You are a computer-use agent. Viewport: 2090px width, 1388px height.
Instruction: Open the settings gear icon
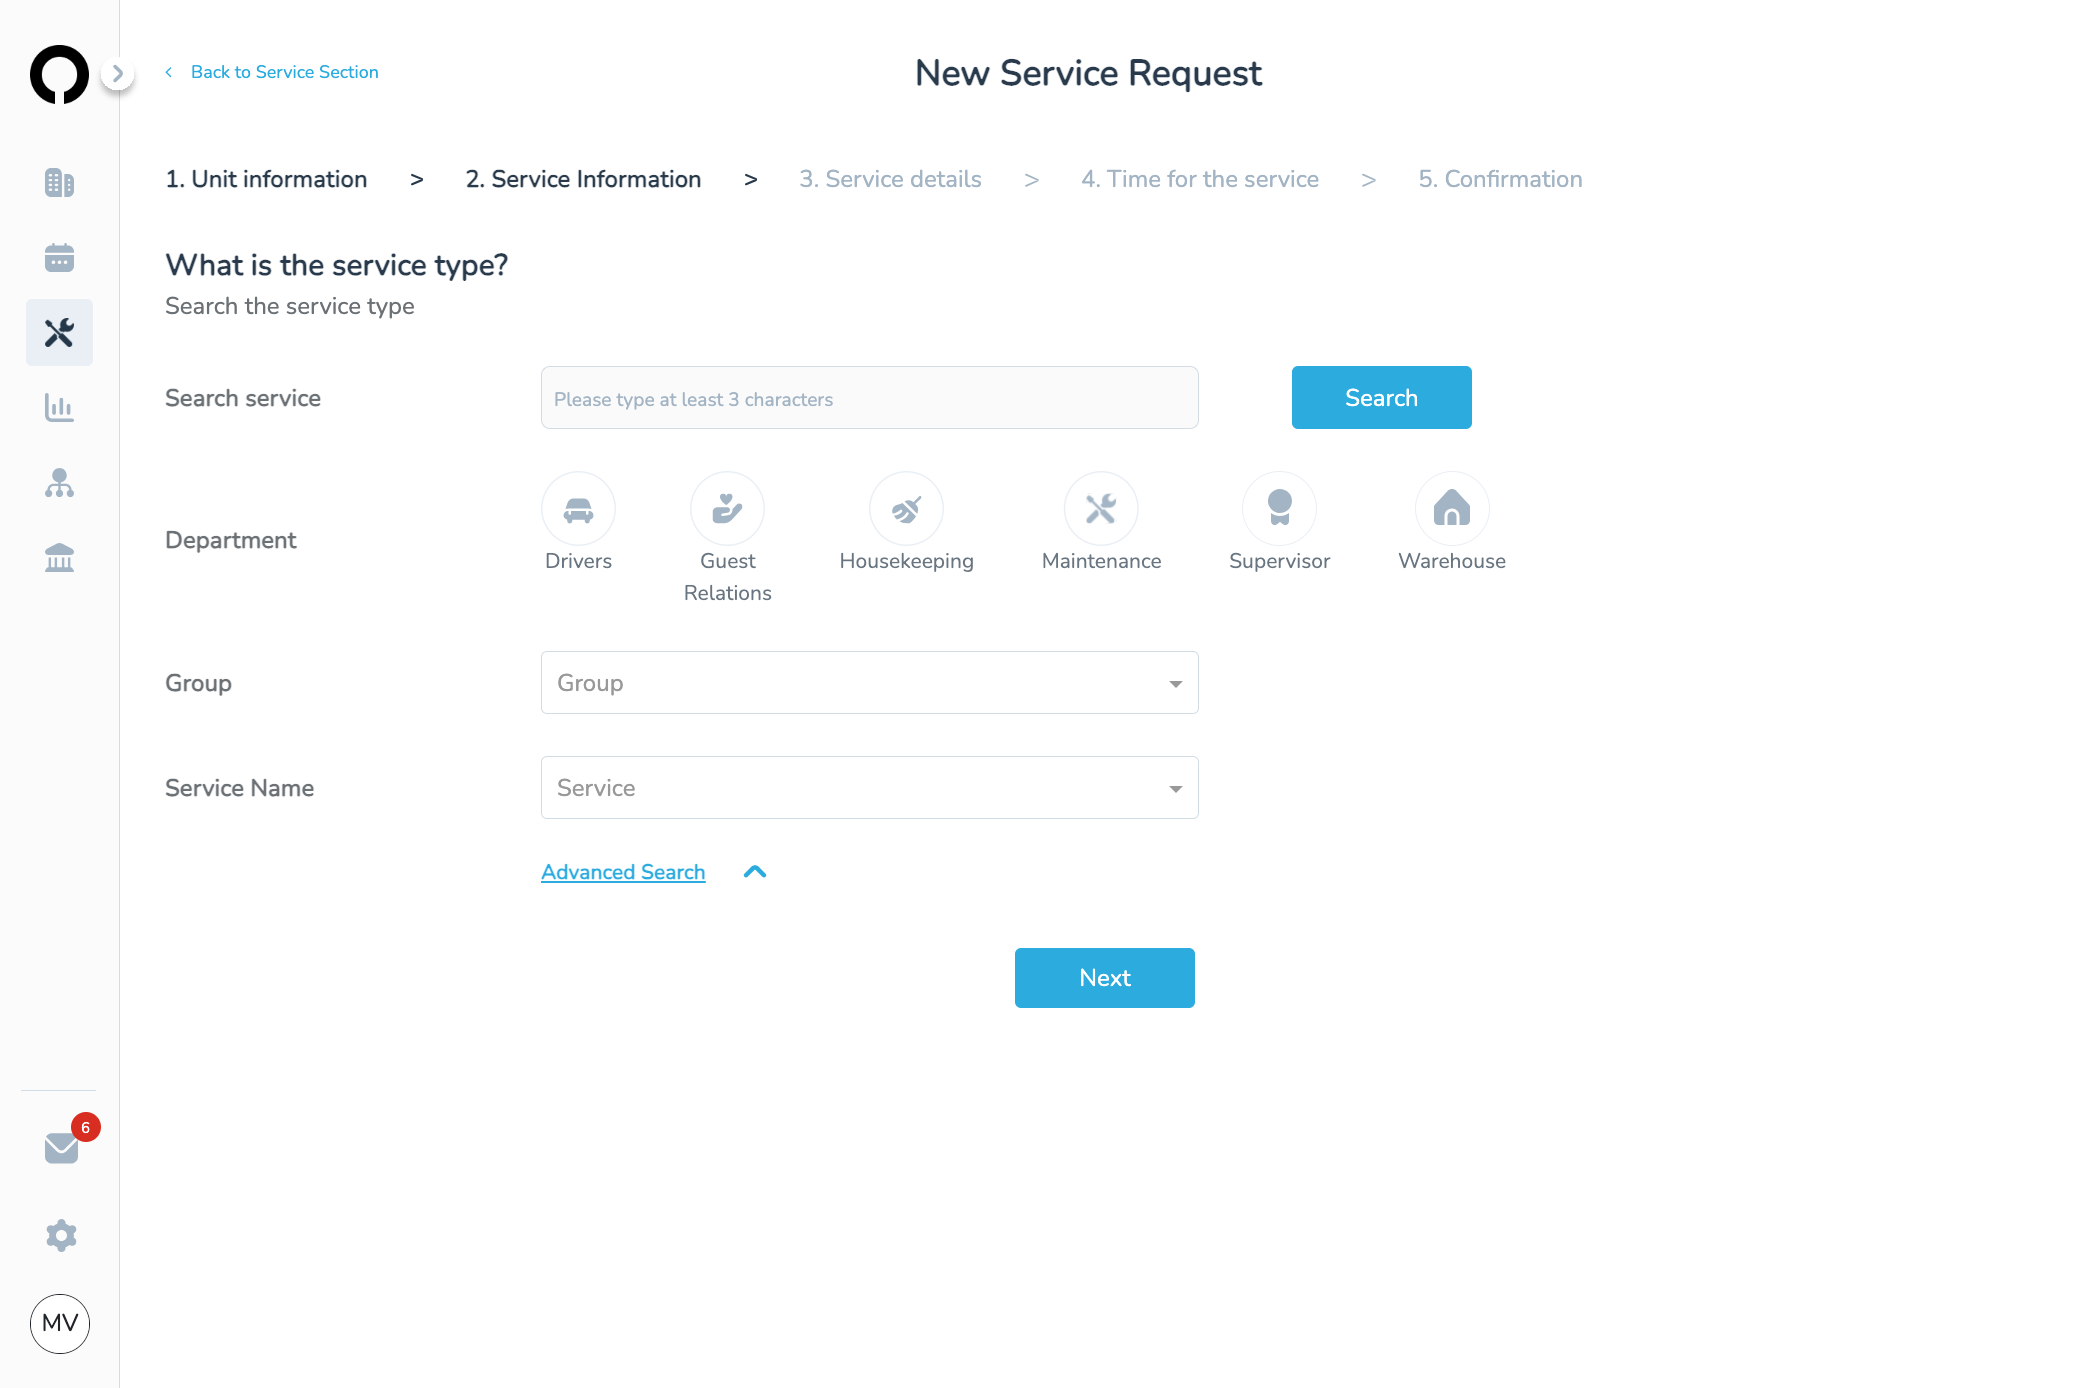tap(61, 1235)
